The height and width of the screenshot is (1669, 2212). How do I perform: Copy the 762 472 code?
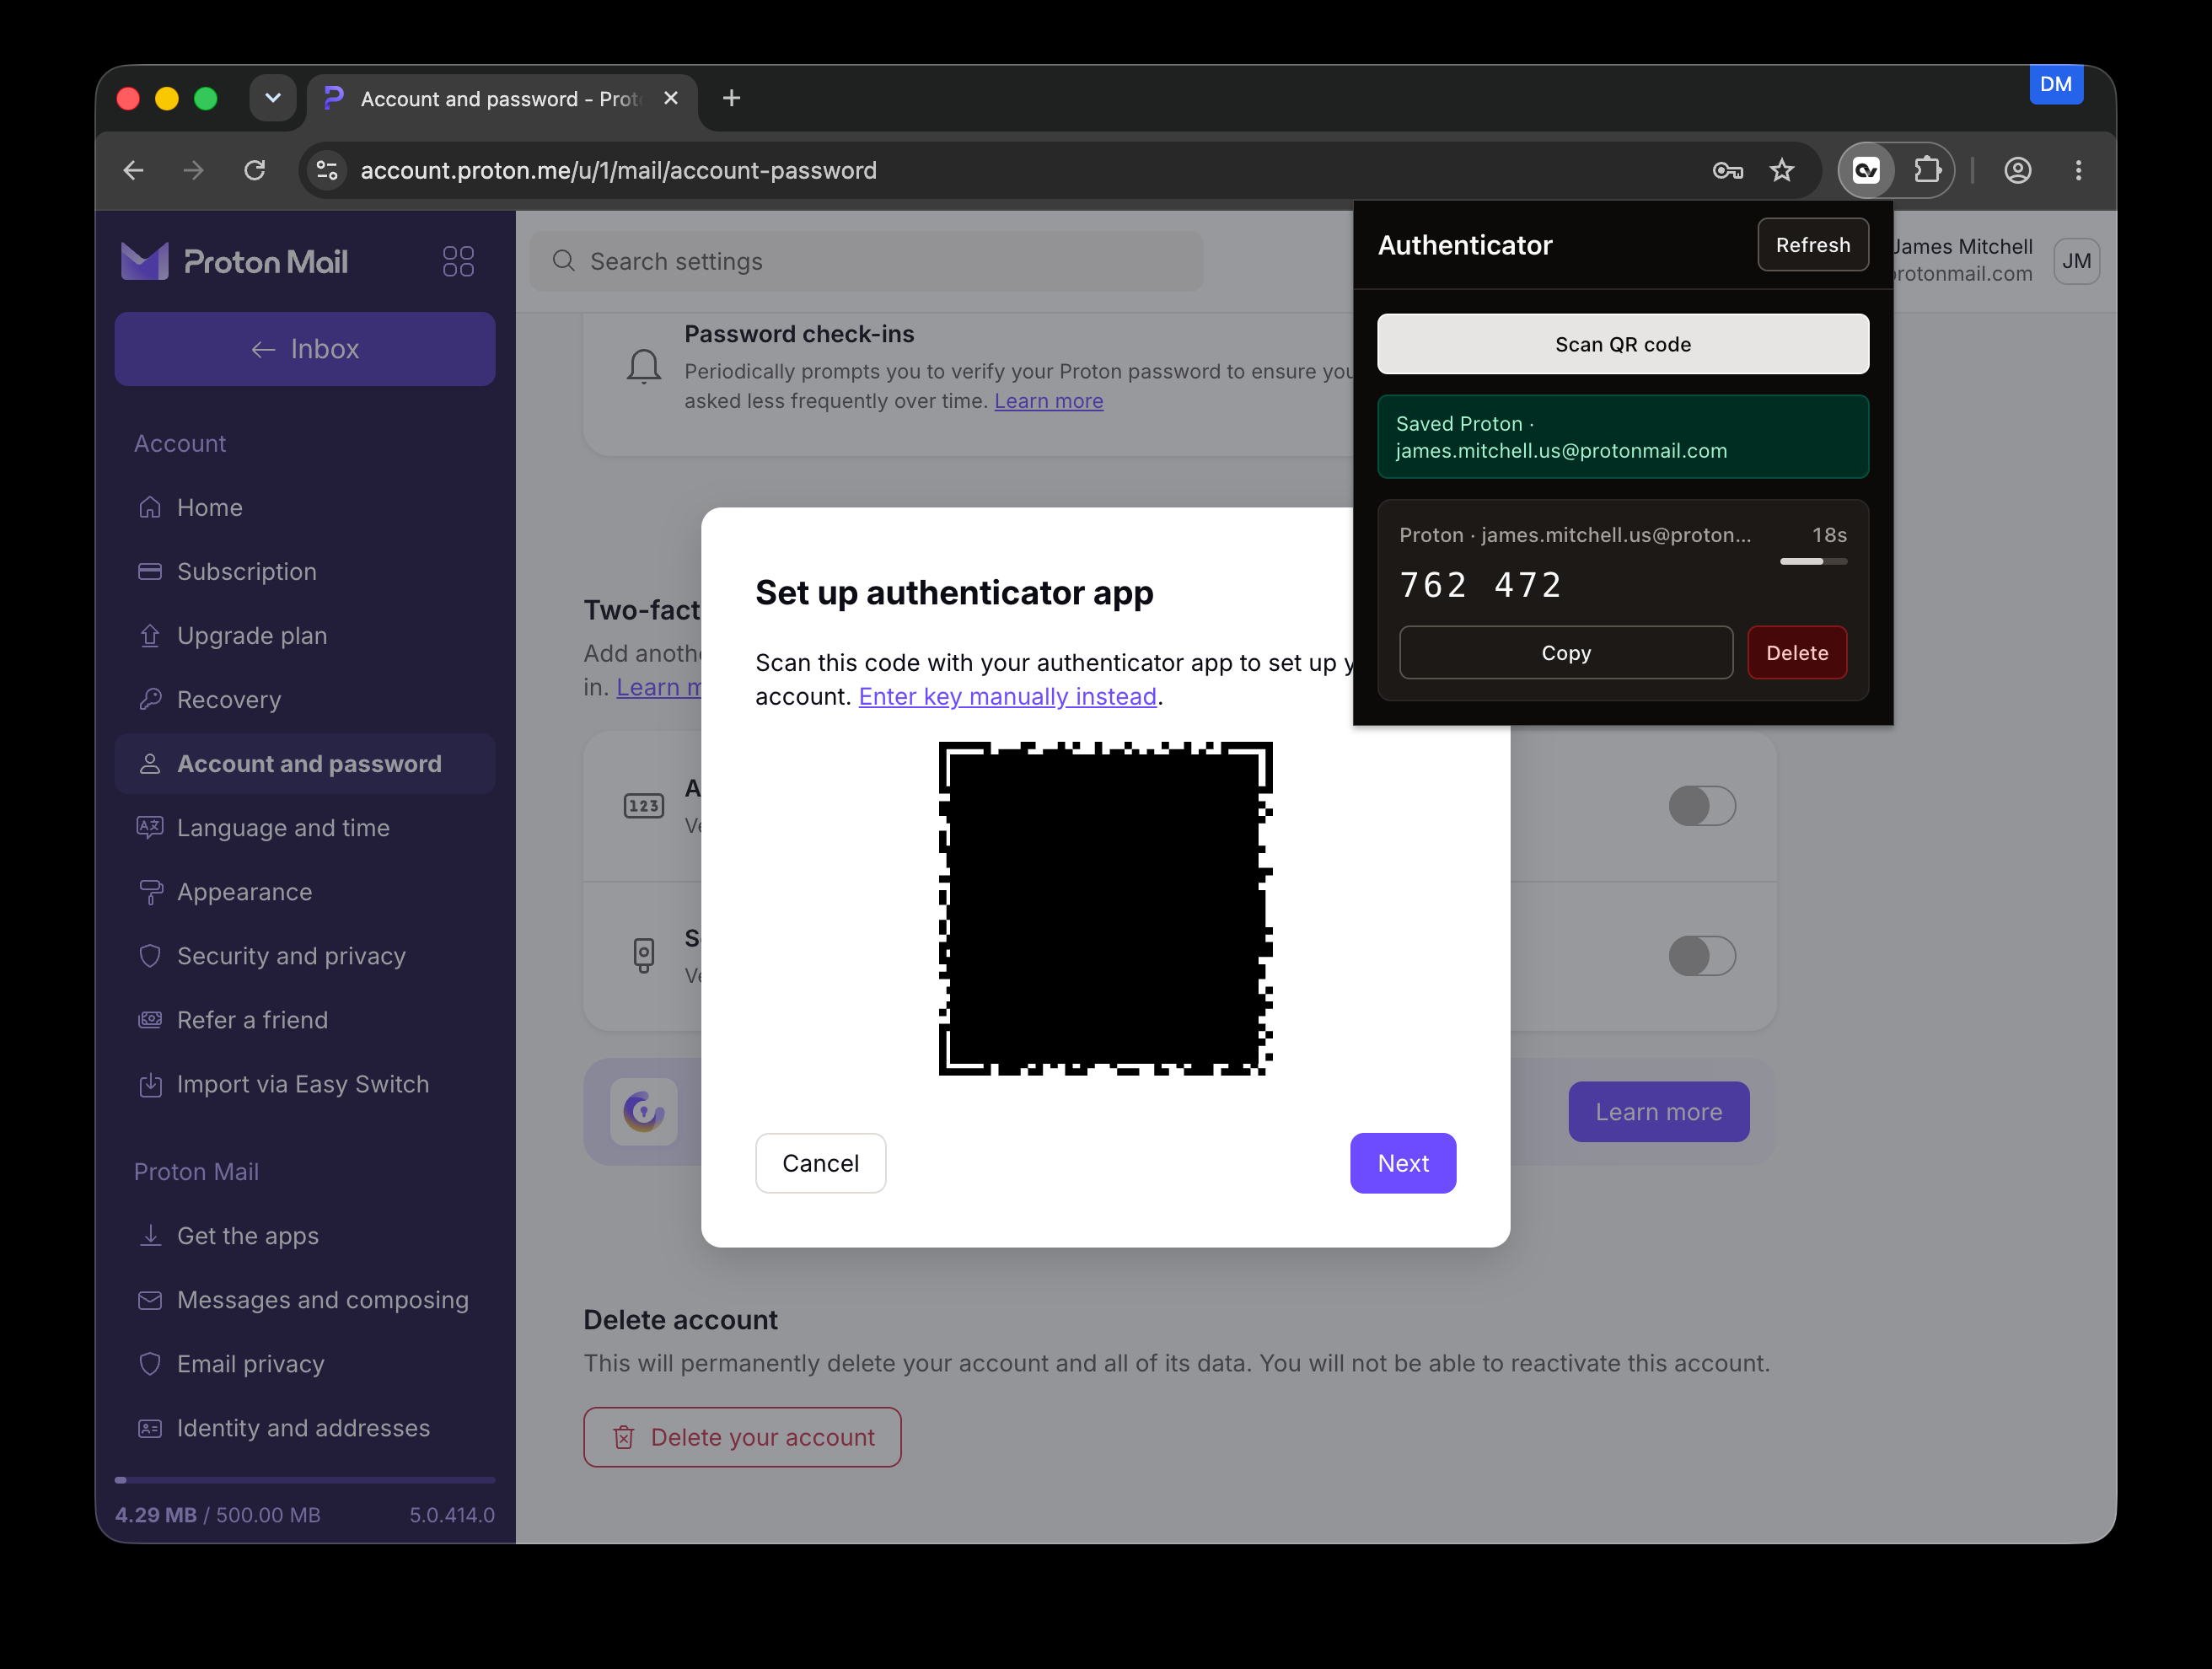coord(1565,653)
